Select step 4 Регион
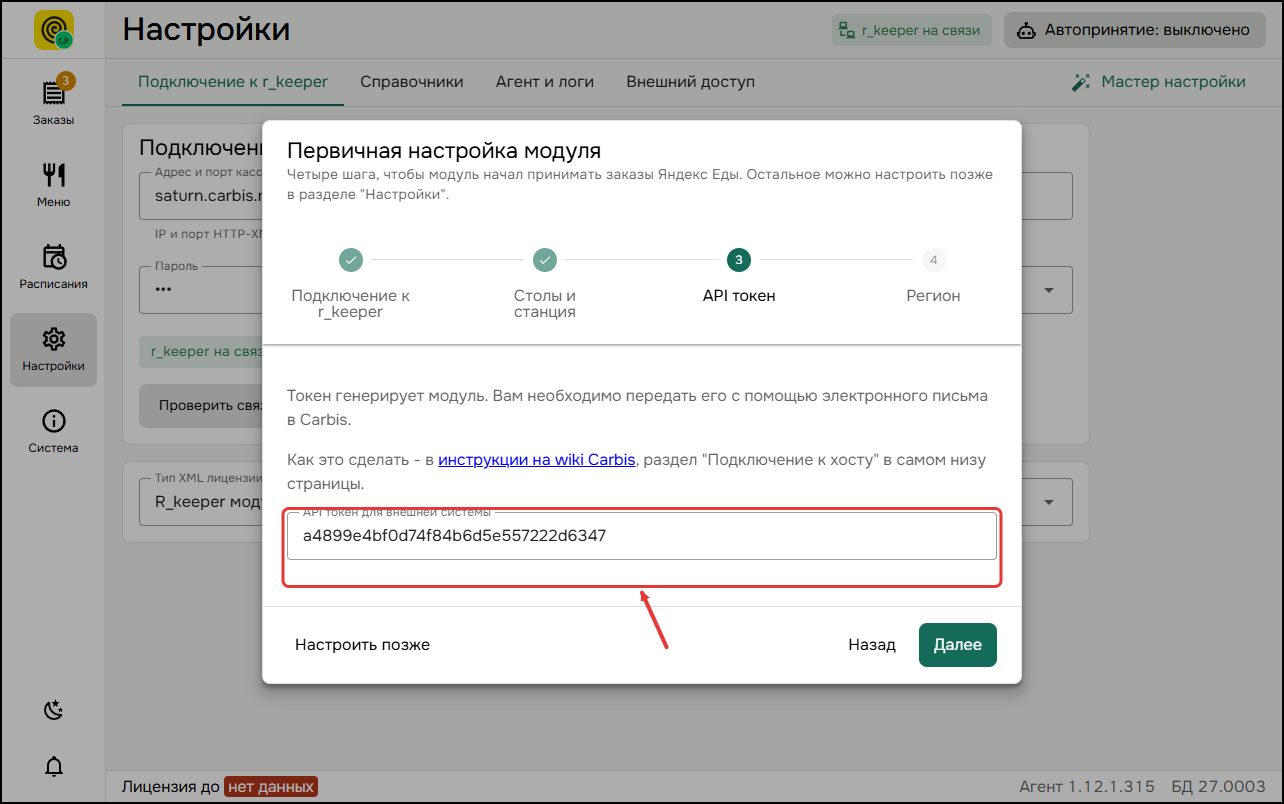 (933, 275)
